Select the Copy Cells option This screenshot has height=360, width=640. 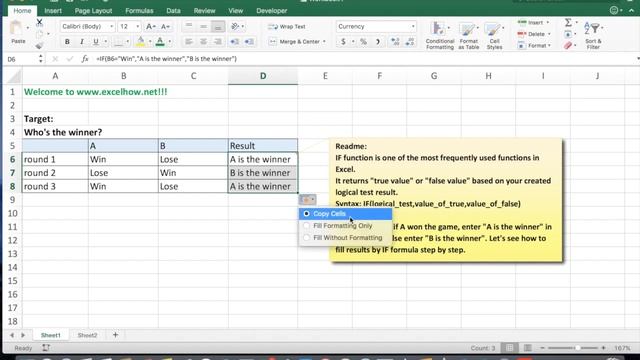(345, 214)
